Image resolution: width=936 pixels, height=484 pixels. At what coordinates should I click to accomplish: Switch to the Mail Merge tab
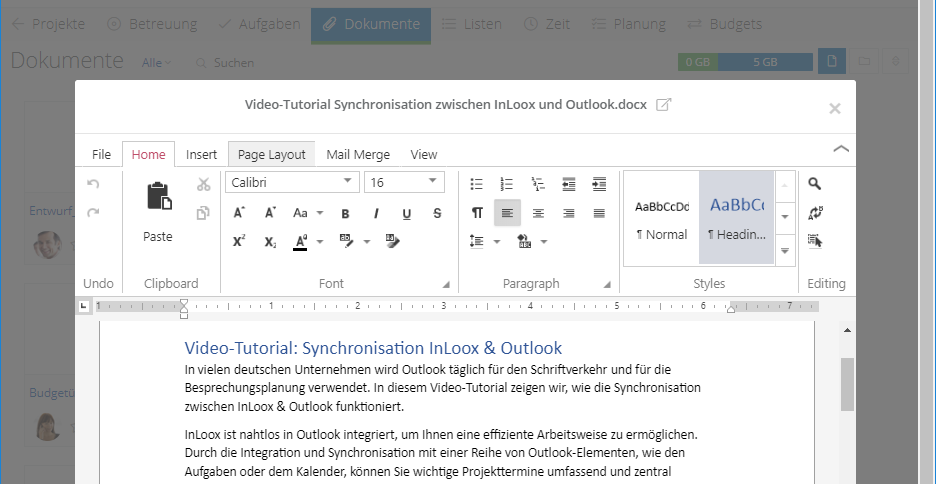pyautogui.click(x=358, y=155)
